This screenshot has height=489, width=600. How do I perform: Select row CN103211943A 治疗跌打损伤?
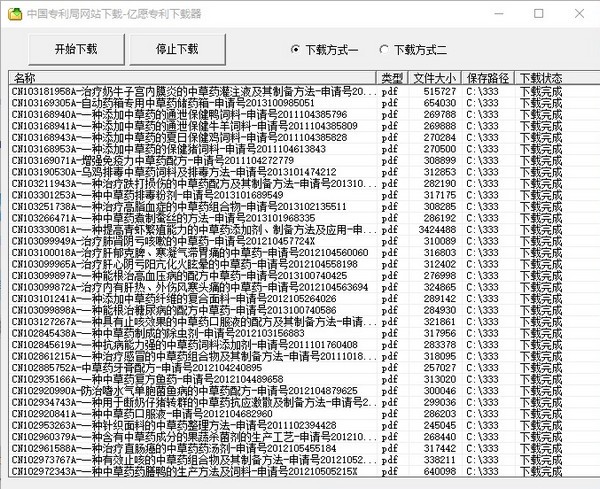pos(304,184)
